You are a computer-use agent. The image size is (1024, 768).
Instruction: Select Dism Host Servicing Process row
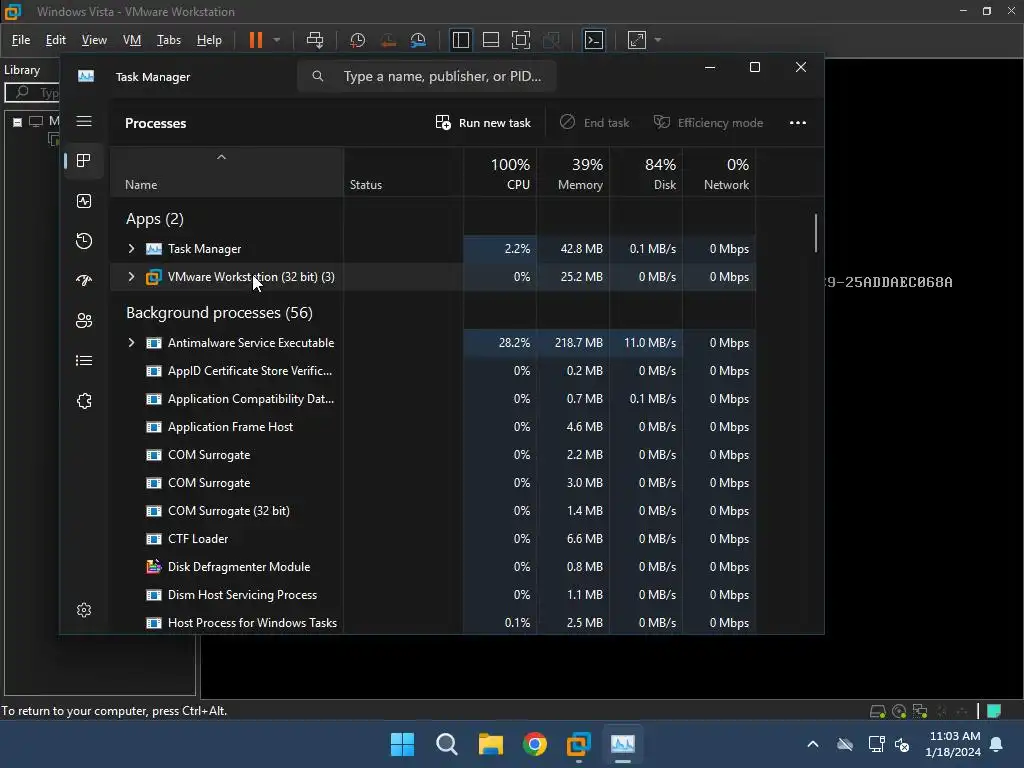433,595
